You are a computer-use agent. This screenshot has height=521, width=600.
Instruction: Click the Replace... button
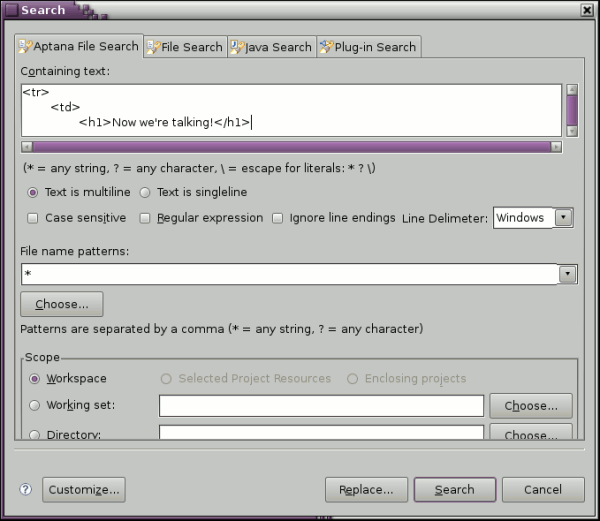pyautogui.click(x=366, y=490)
